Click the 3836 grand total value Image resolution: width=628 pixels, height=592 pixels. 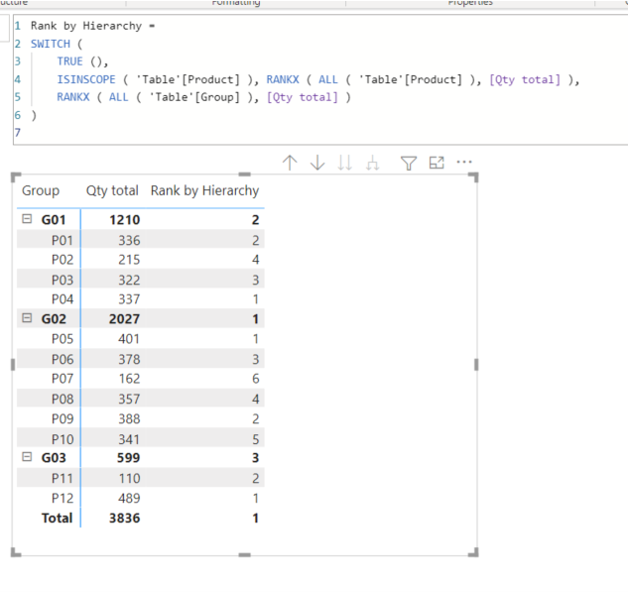coord(125,518)
